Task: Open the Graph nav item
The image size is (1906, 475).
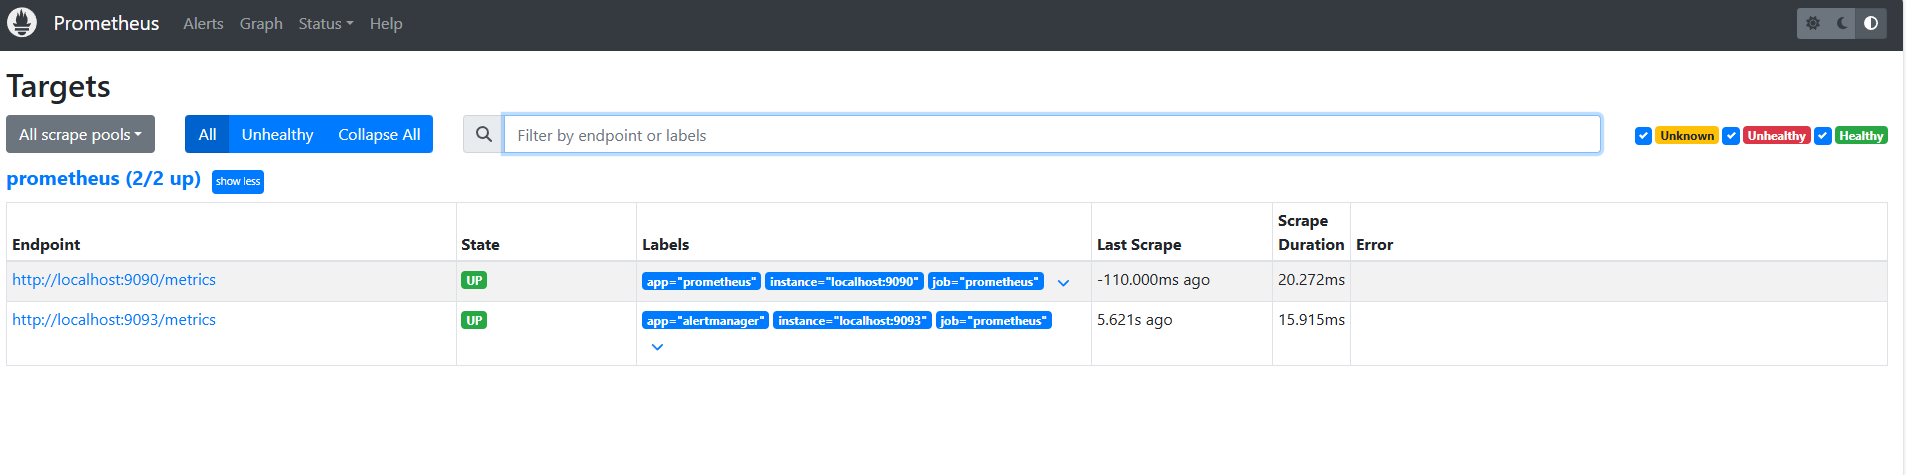Action: point(261,23)
